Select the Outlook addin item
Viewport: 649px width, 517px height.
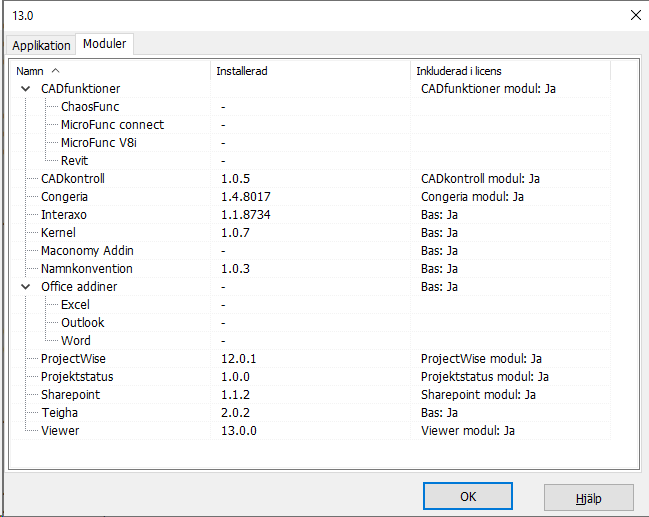82,323
